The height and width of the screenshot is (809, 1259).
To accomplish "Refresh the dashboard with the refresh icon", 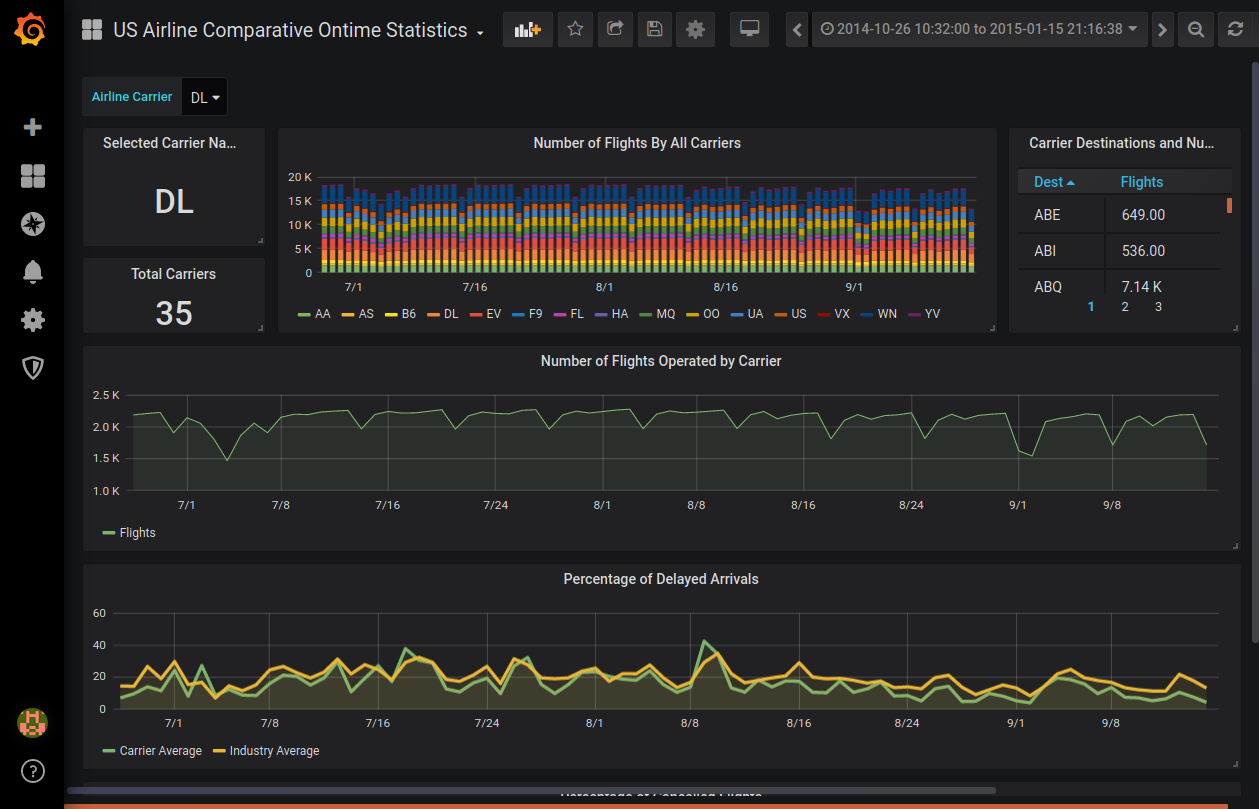I will tap(1234, 29).
